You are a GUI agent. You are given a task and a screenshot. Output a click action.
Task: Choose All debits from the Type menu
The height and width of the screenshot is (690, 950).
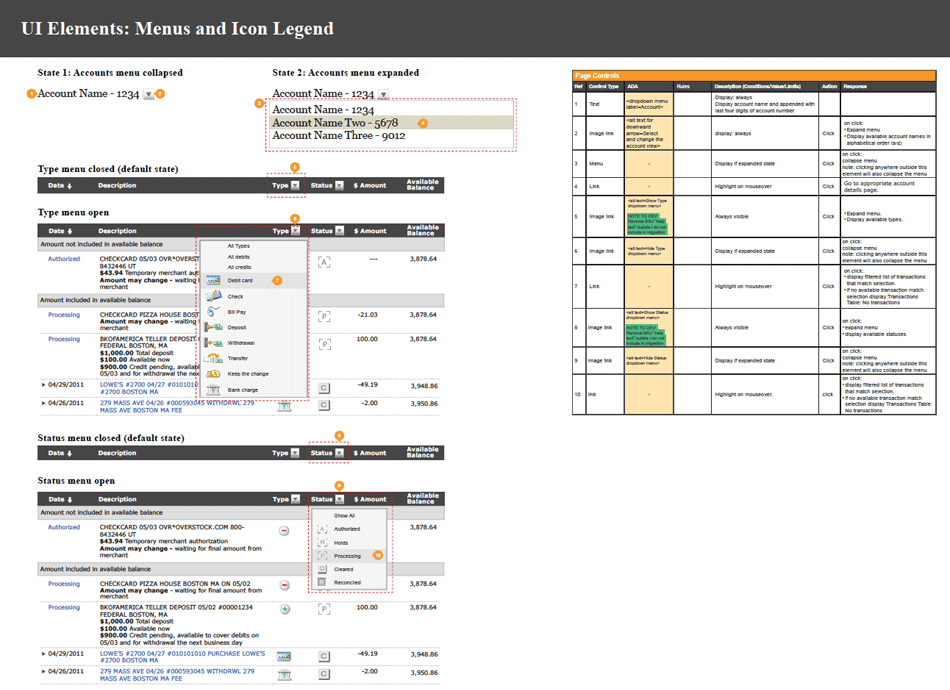click(x=240, y=257)
